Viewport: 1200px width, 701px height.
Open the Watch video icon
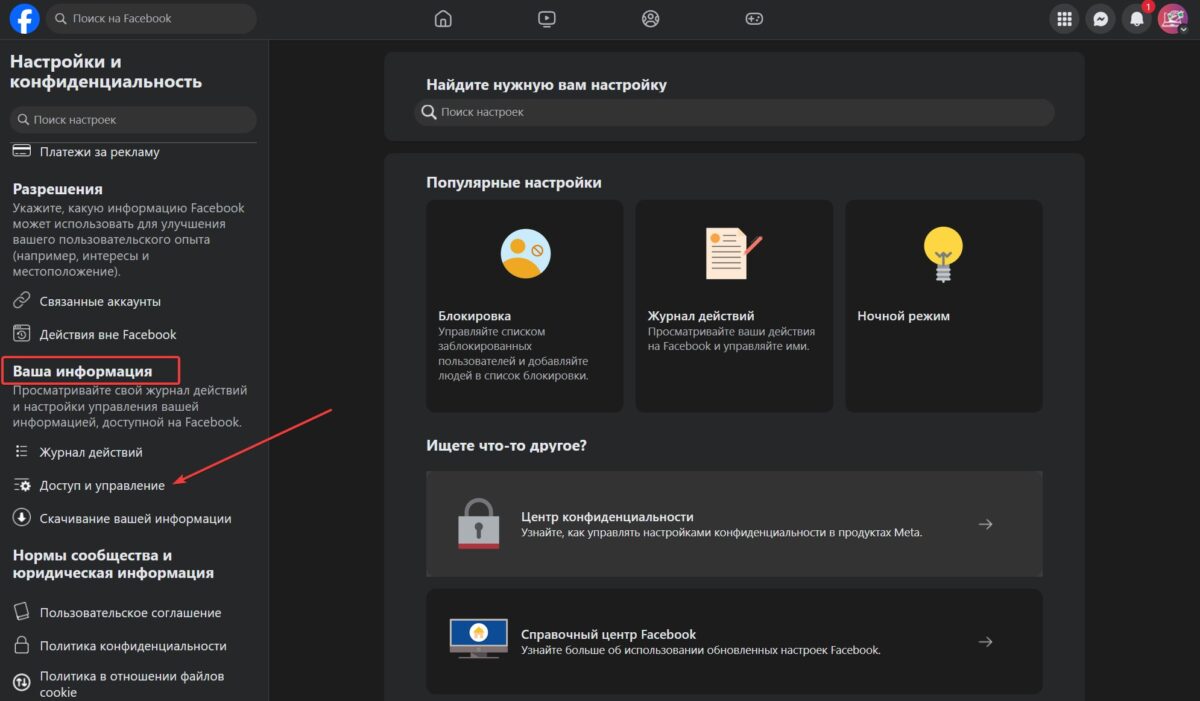546,18
